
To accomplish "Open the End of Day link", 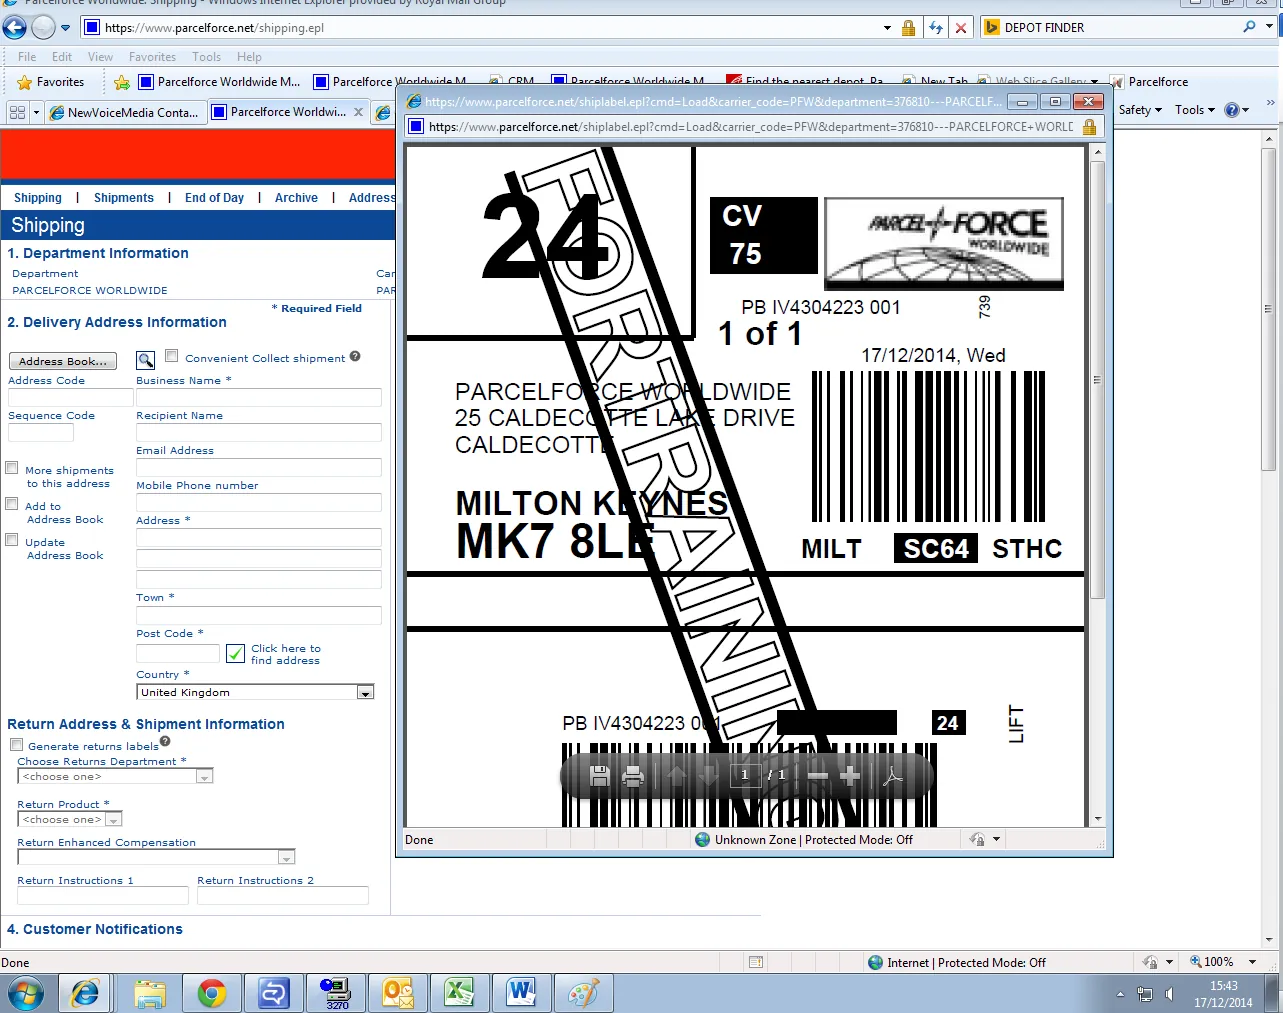I will pyautogui.click(x=214, y=198).
